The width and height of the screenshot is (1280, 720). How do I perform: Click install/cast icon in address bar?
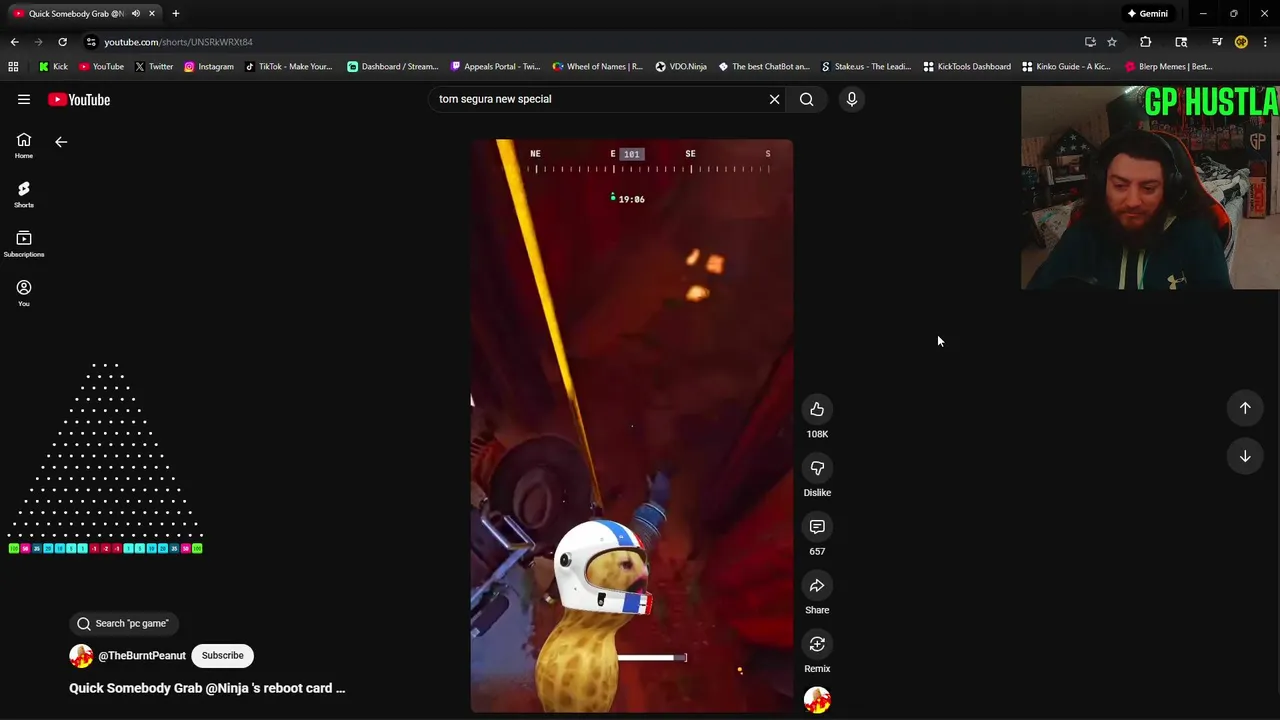coord(1090,42)
